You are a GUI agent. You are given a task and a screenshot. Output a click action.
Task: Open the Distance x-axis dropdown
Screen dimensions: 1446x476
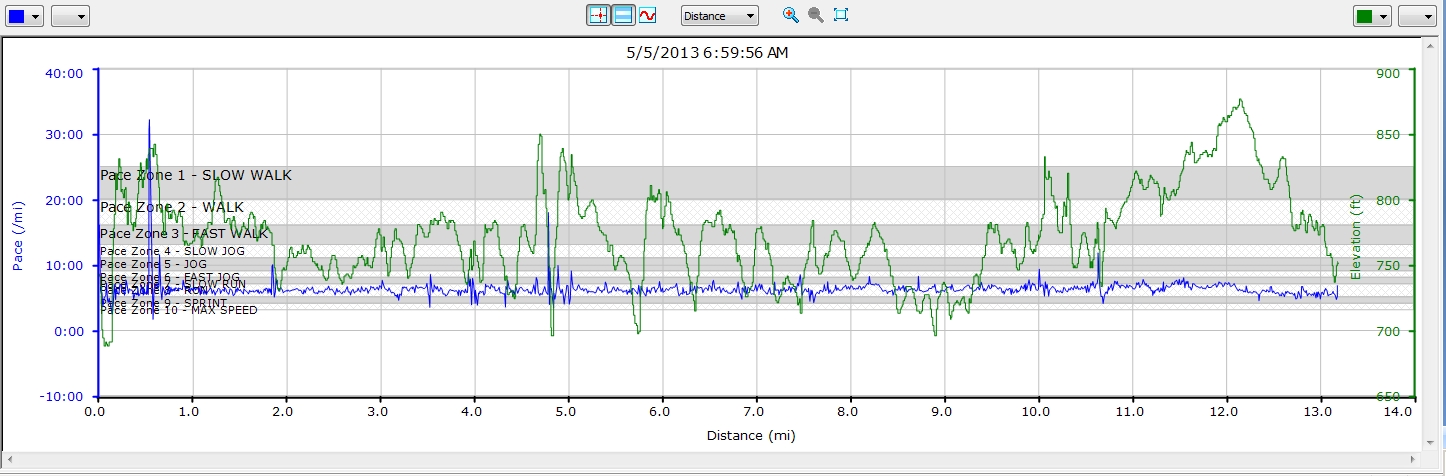(719, 16)
